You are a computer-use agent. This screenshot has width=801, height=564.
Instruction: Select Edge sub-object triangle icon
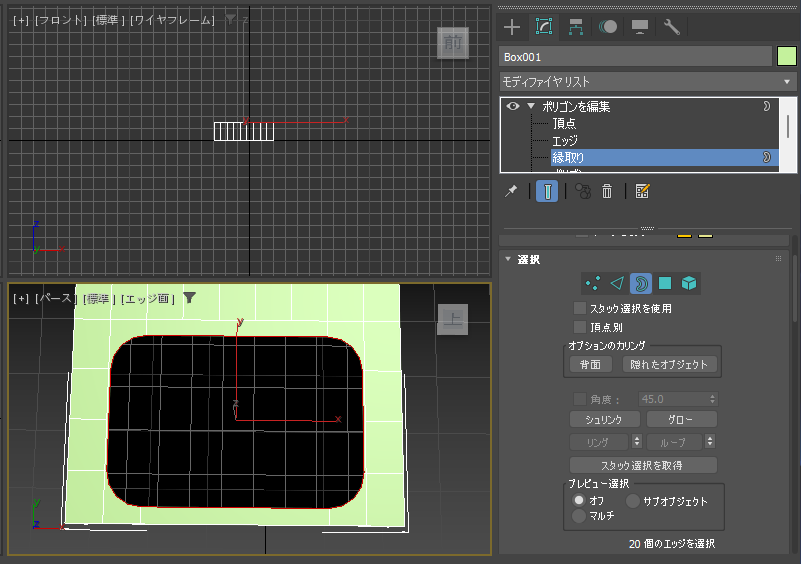click(x=617, y=283)
